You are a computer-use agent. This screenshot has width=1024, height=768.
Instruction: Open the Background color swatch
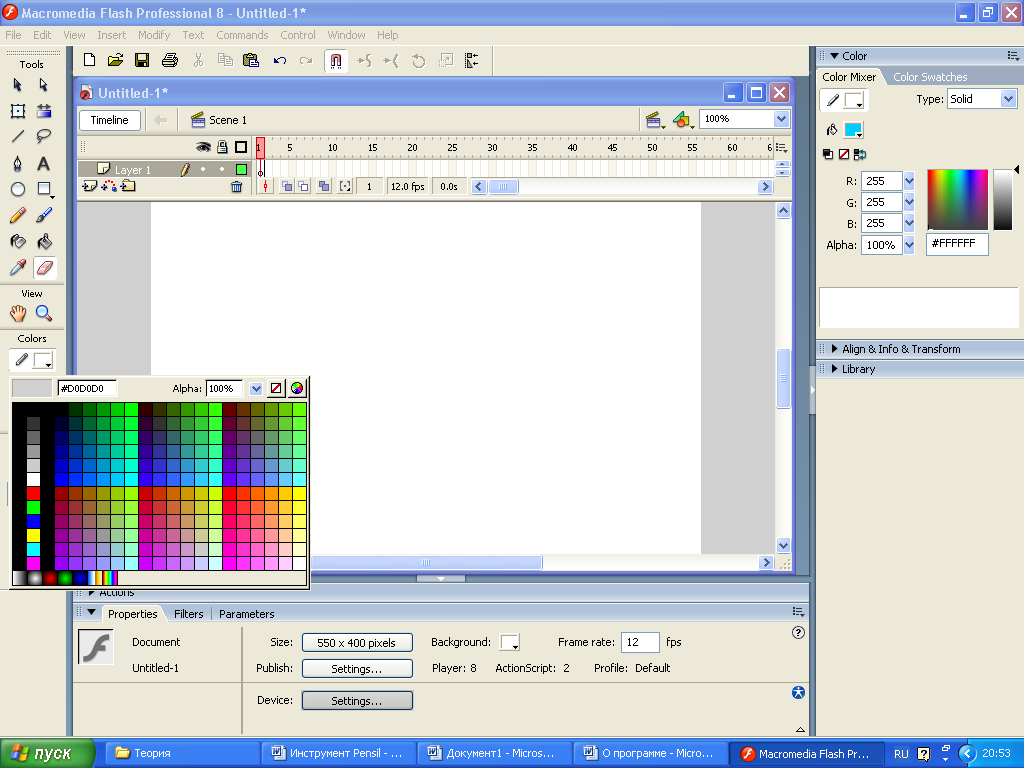[x=509, y=643]
